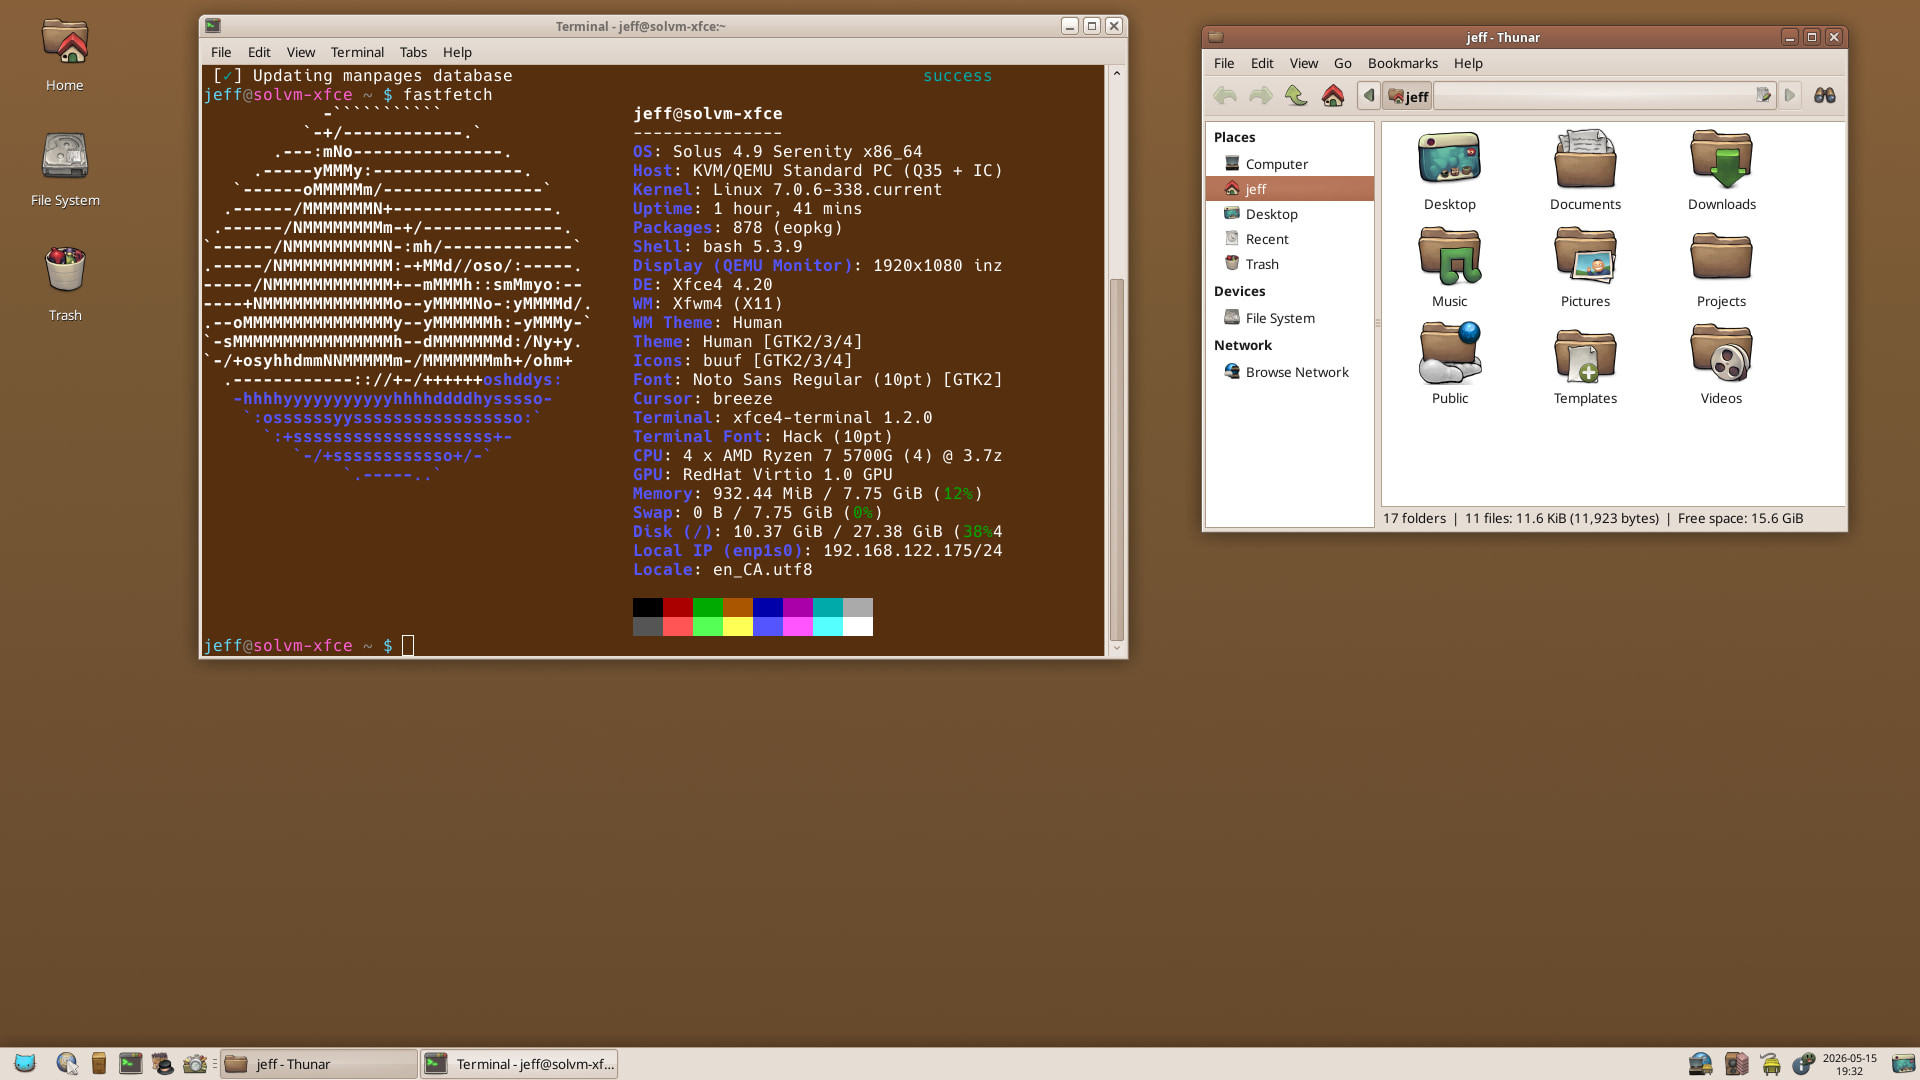Click the right path-scroll arrow in Thunar
The width and height of the screenshot is (1920, 1080).
[x=1790, y=96]
